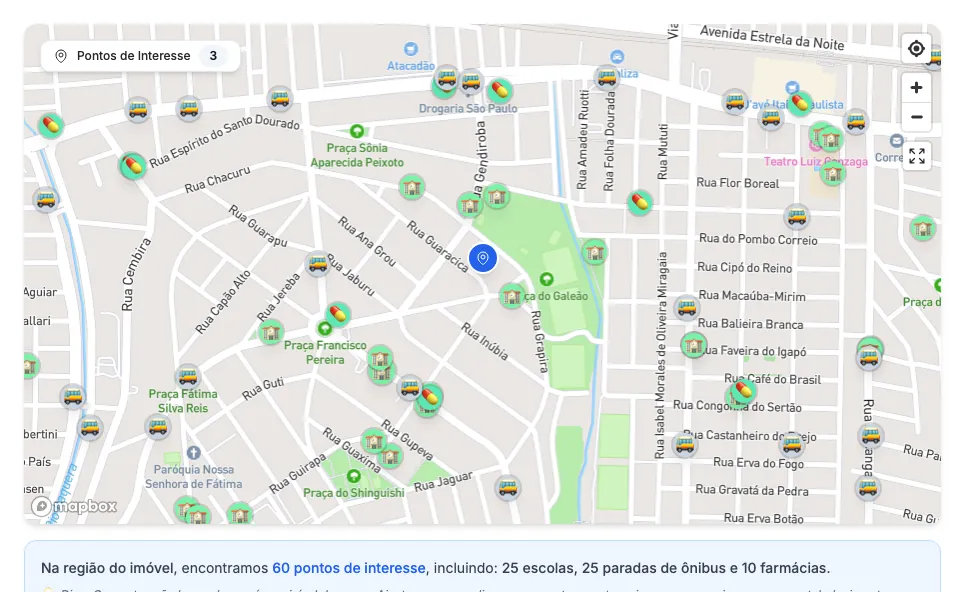Click the Praça do Shinguishi park icon

(x=353, y=476)
